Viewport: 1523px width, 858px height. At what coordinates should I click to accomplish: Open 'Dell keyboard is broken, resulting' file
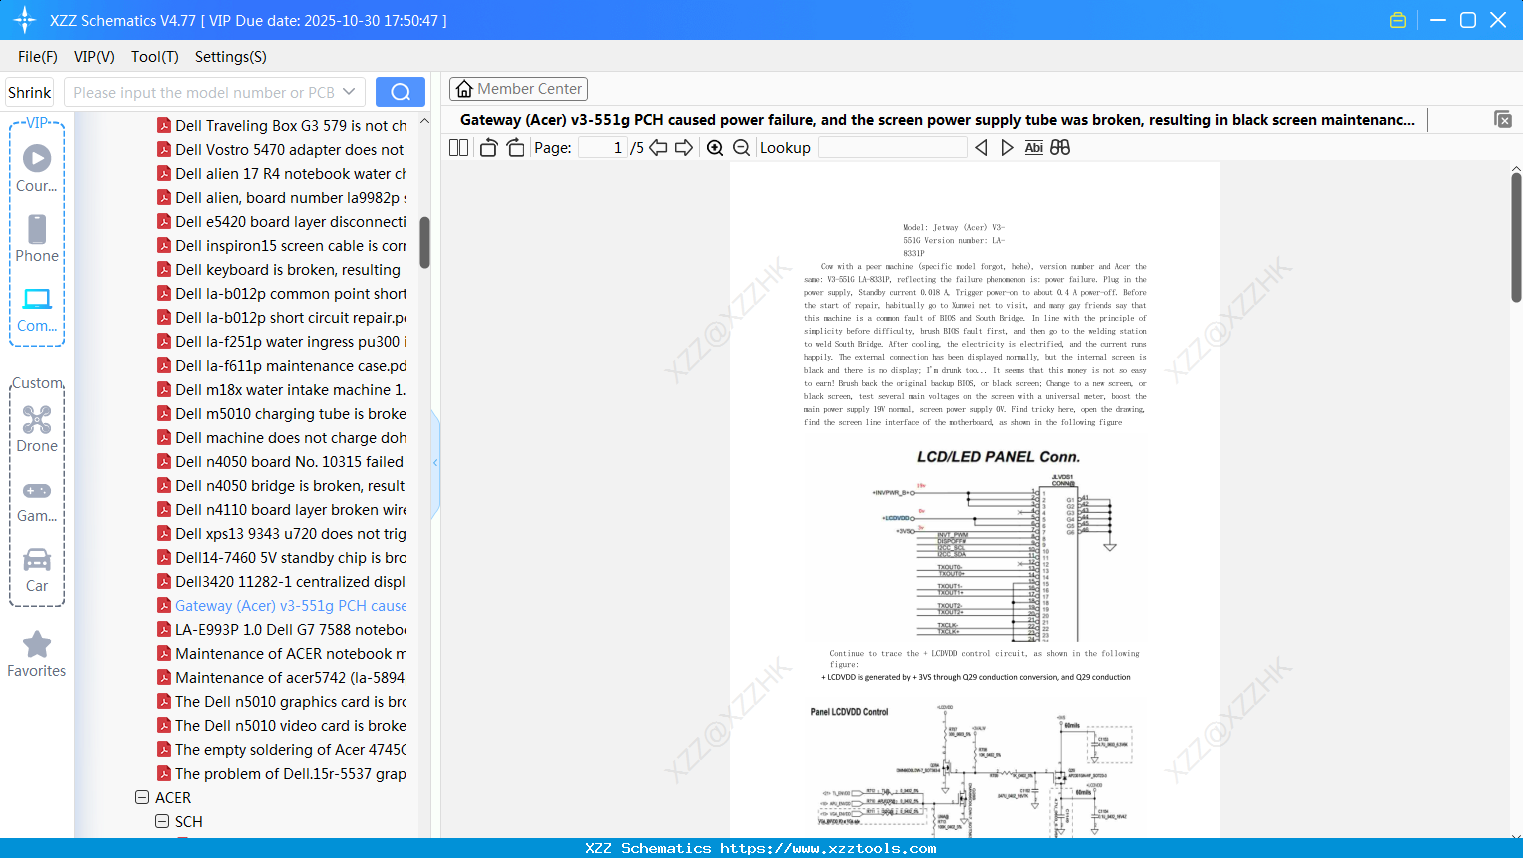[288, 269]
